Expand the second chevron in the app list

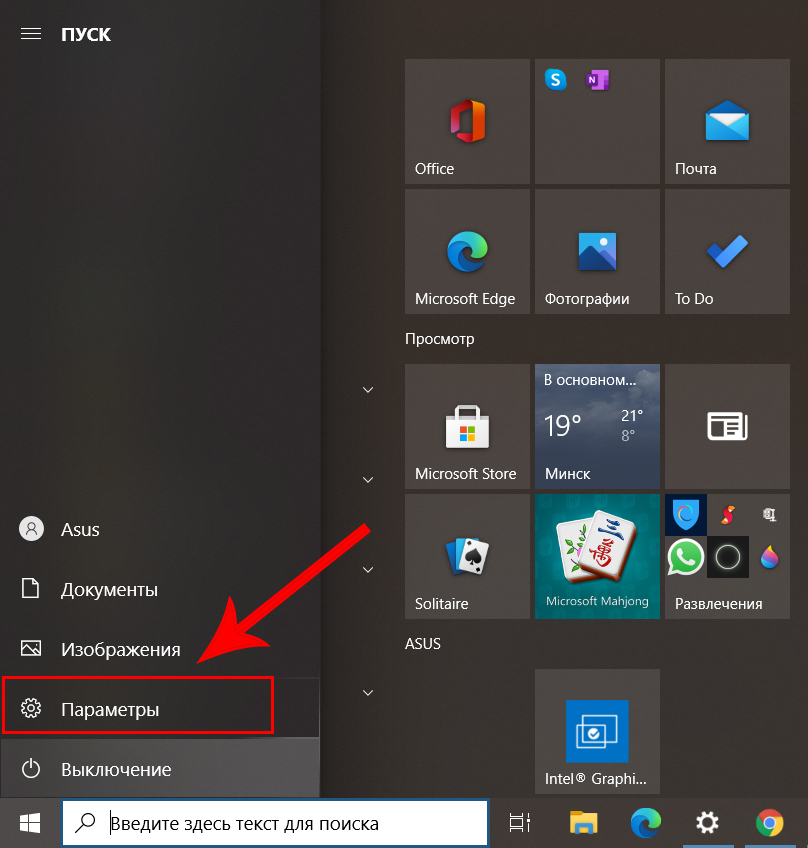[368, 480]
